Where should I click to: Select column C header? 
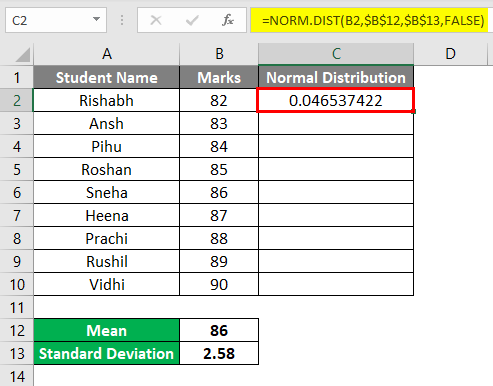click(x=336, y=54)
